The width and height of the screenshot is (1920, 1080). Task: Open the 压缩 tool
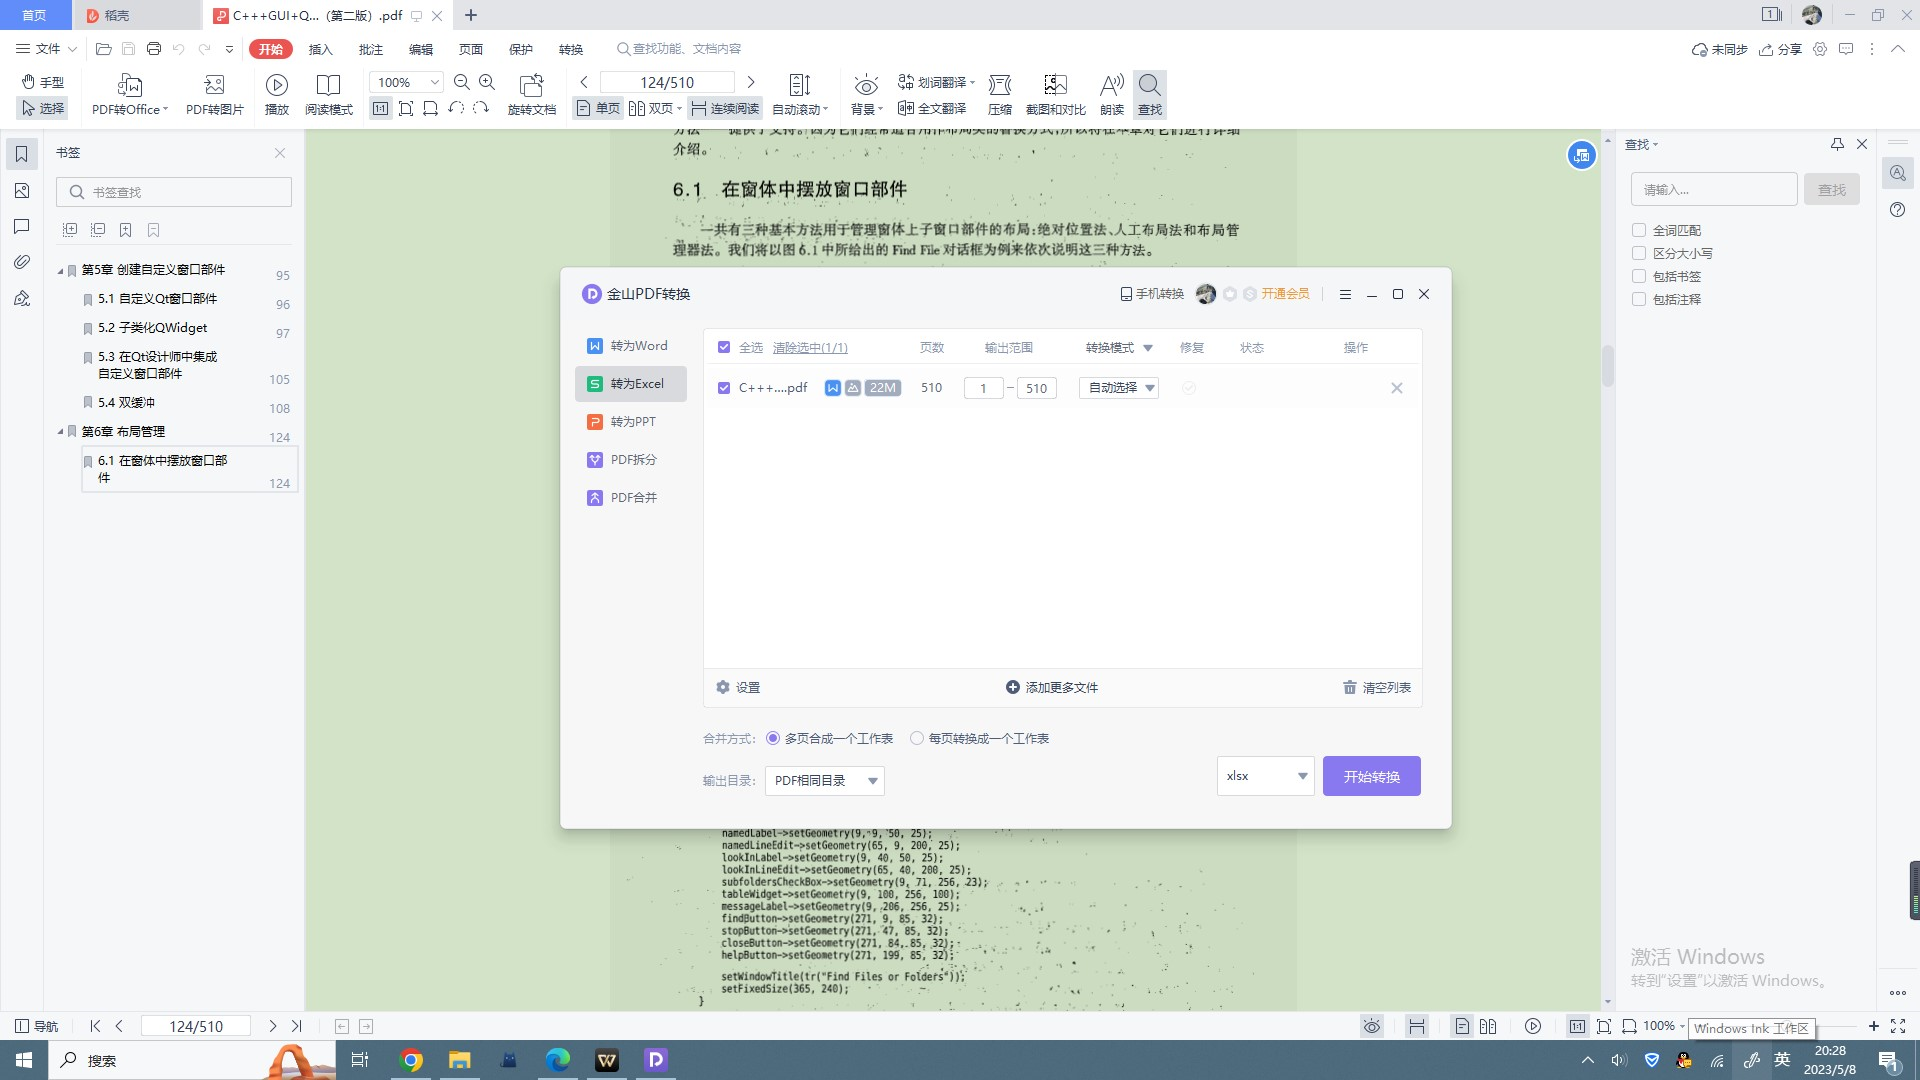pyautogui.click(x=1000, y=95)
